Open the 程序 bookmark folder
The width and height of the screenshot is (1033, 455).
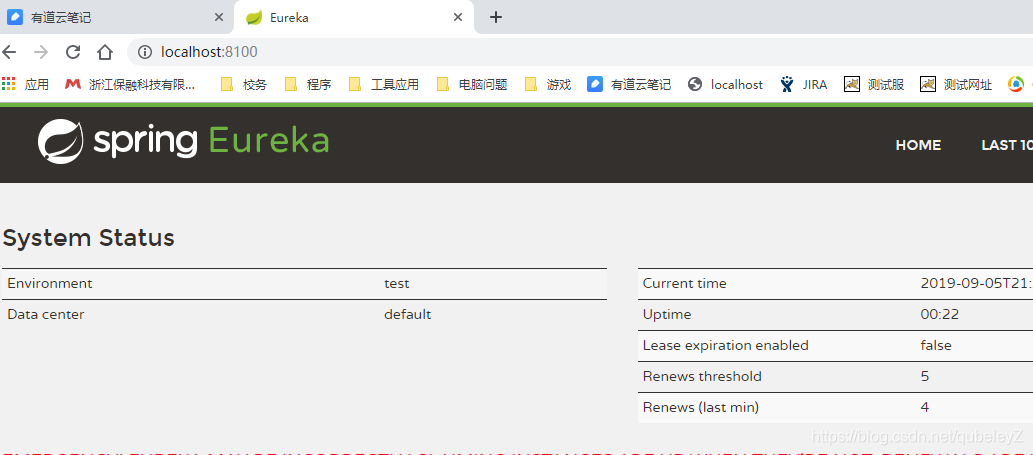pos(308,84)
